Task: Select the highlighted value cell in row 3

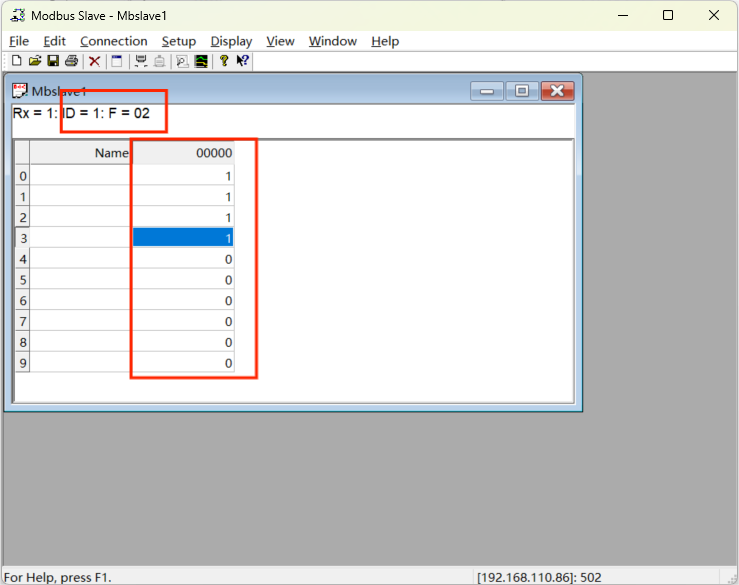Action: click(183, 238)
